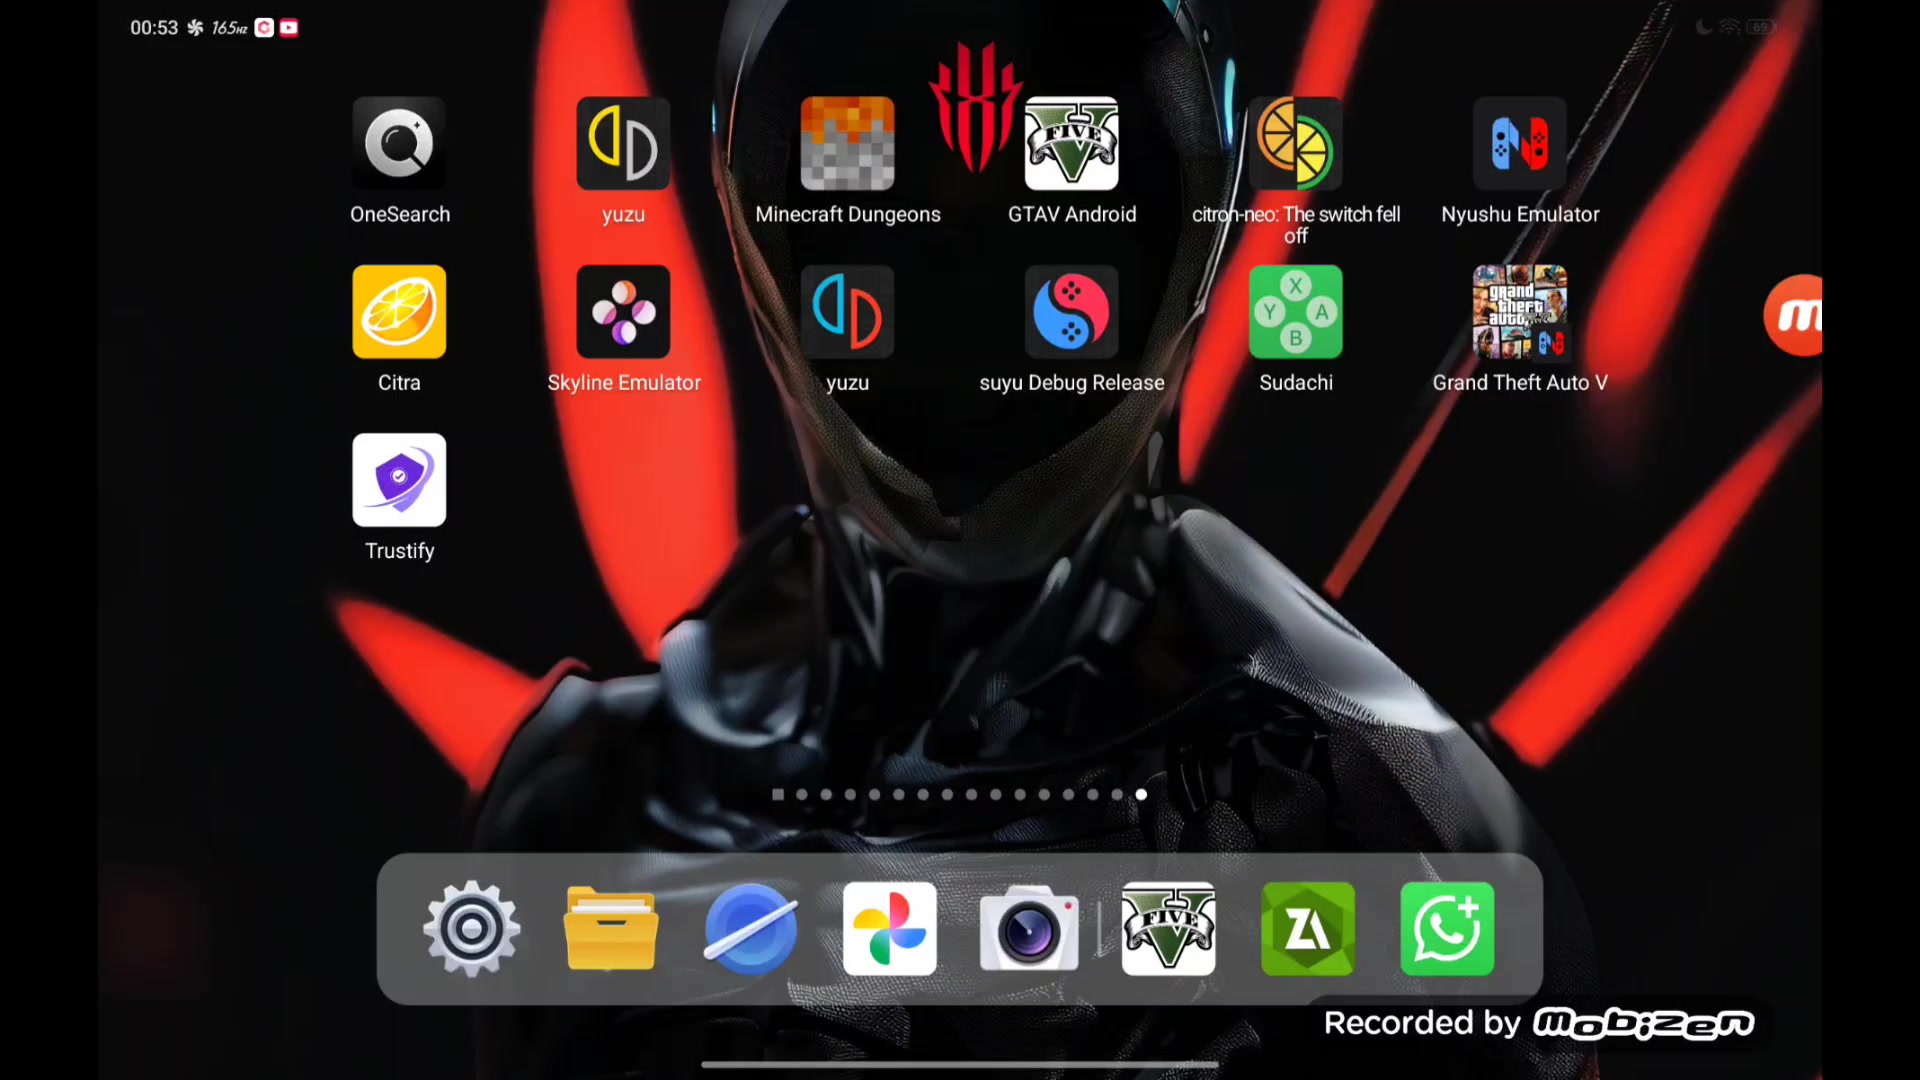
Task: Launch Grand Theft Auto V app
Action: 1519,312
